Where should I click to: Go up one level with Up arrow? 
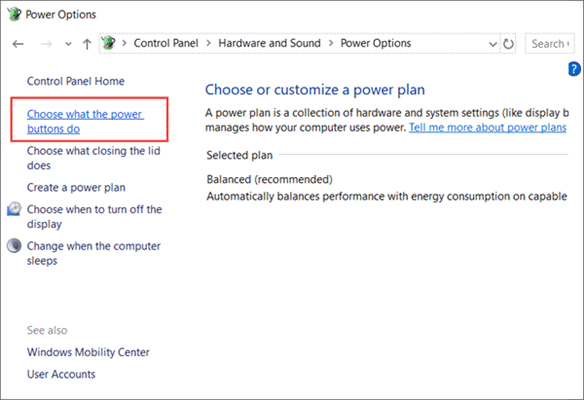(x=87, y=44)
